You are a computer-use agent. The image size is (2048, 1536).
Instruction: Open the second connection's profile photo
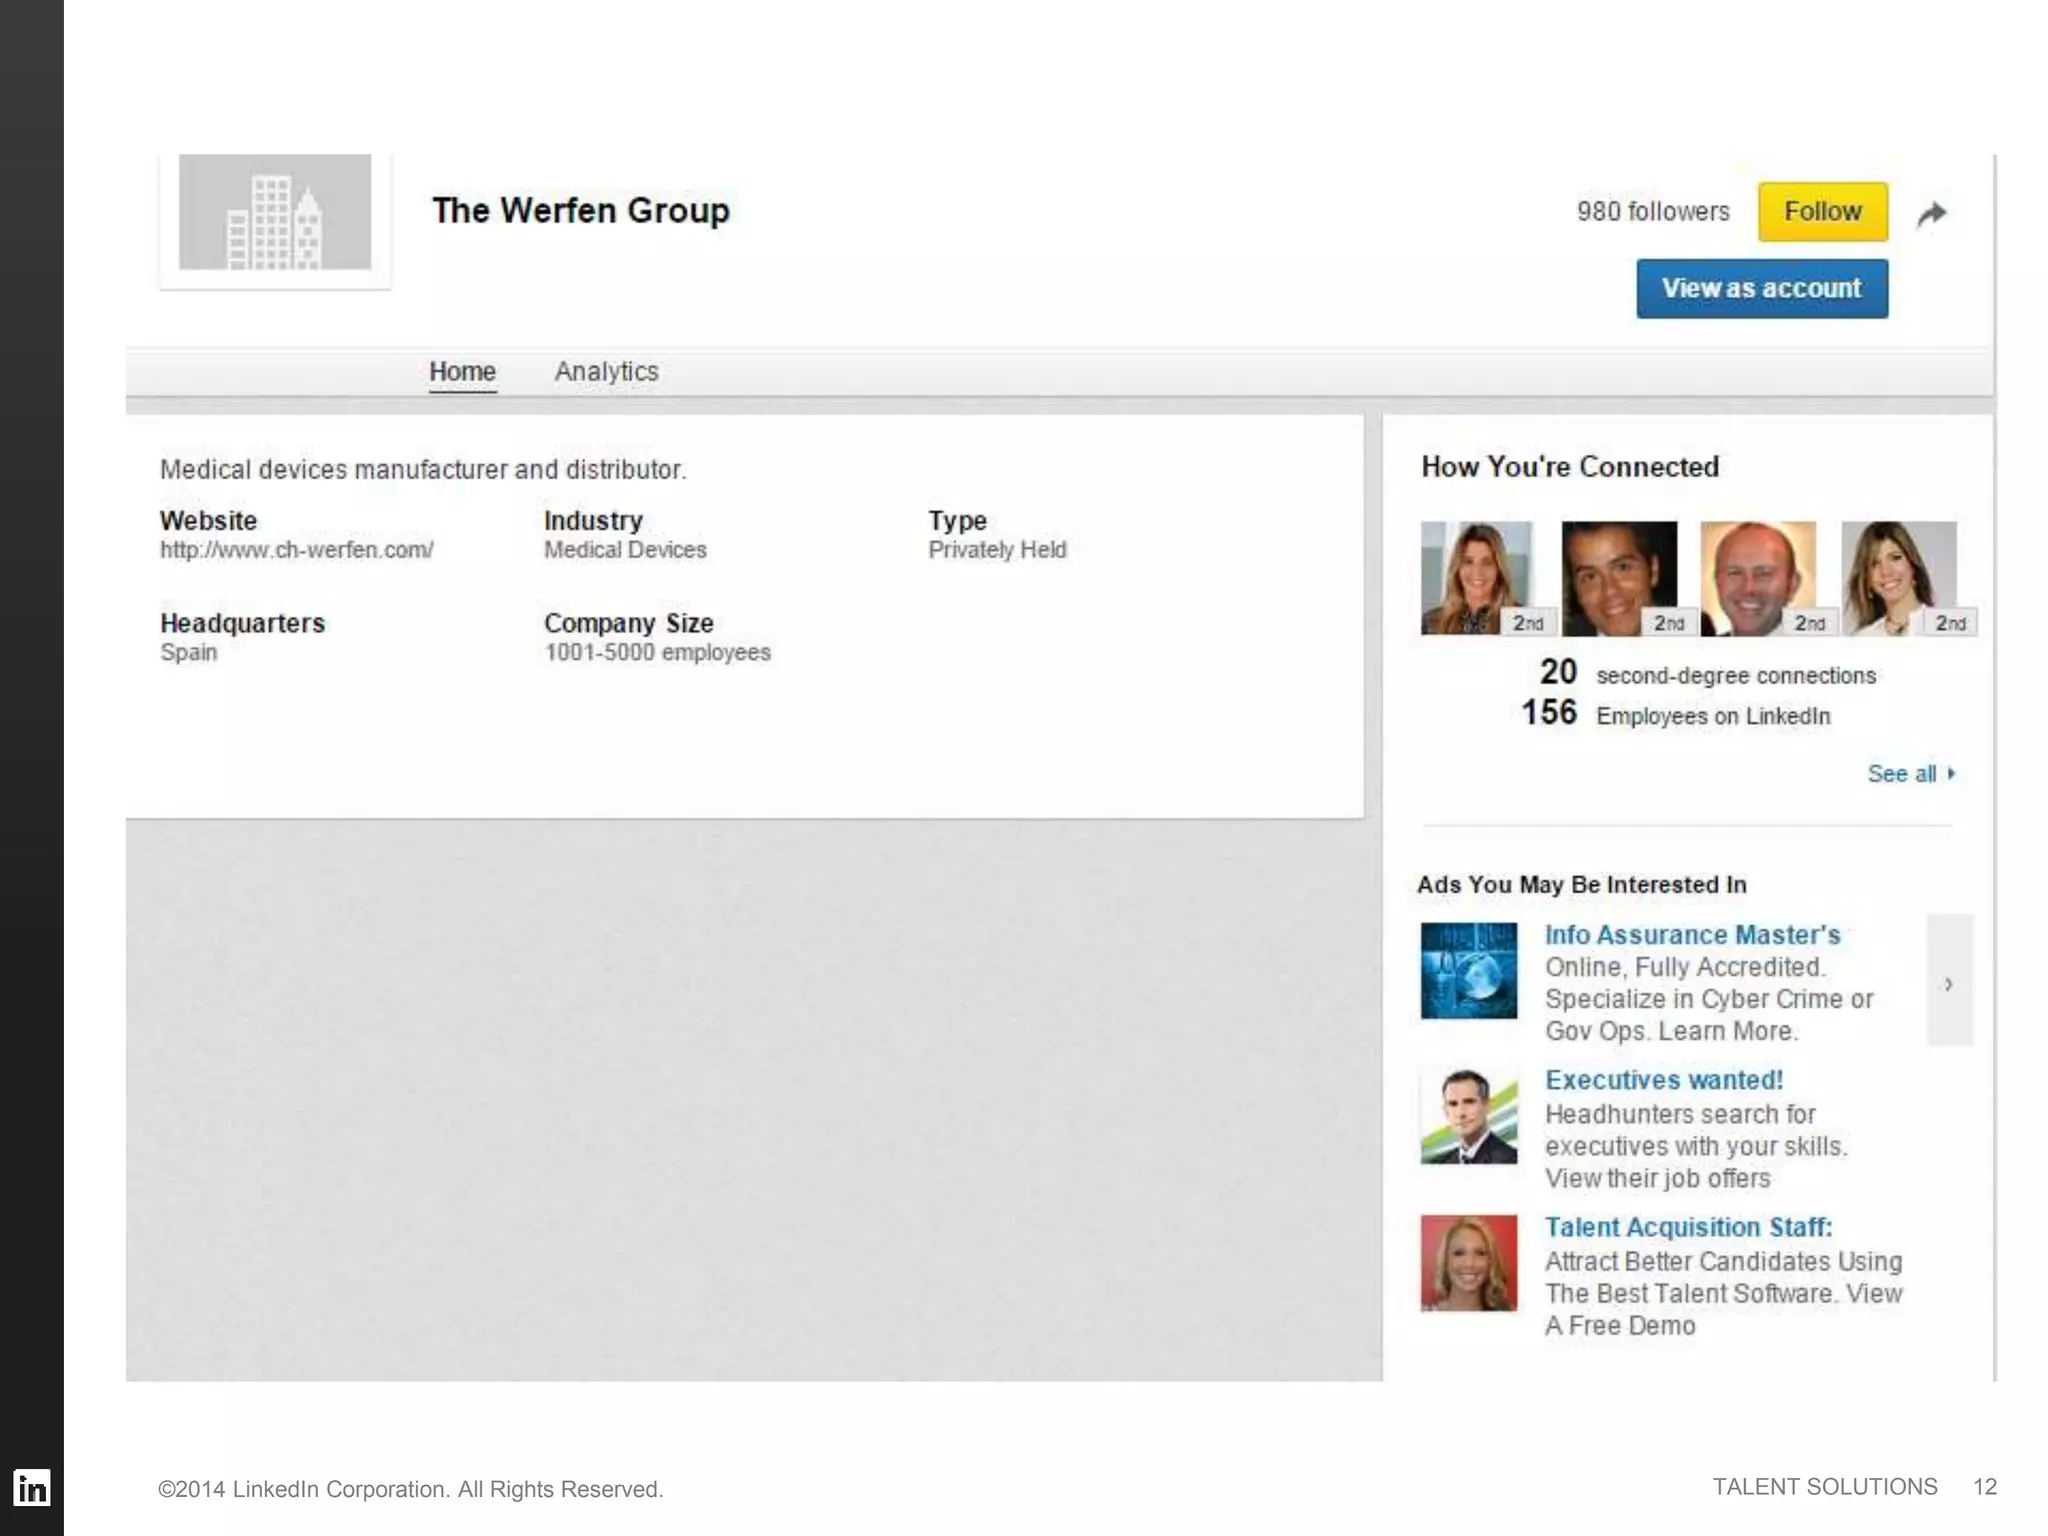[1619, 578]
